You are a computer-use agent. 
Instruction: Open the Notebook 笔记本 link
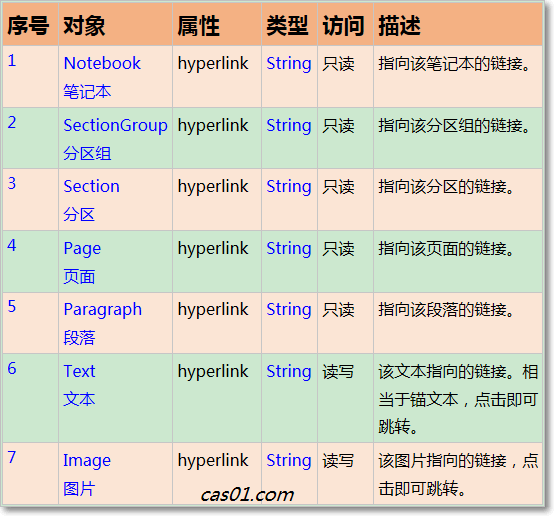point(102,77)
